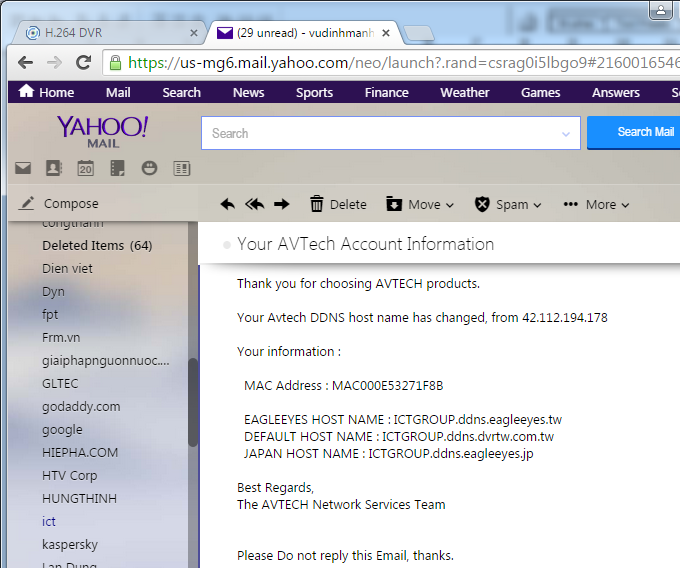680x568 pixels.
Task: Open the fpt folder
Action: (x=50, y=314)
